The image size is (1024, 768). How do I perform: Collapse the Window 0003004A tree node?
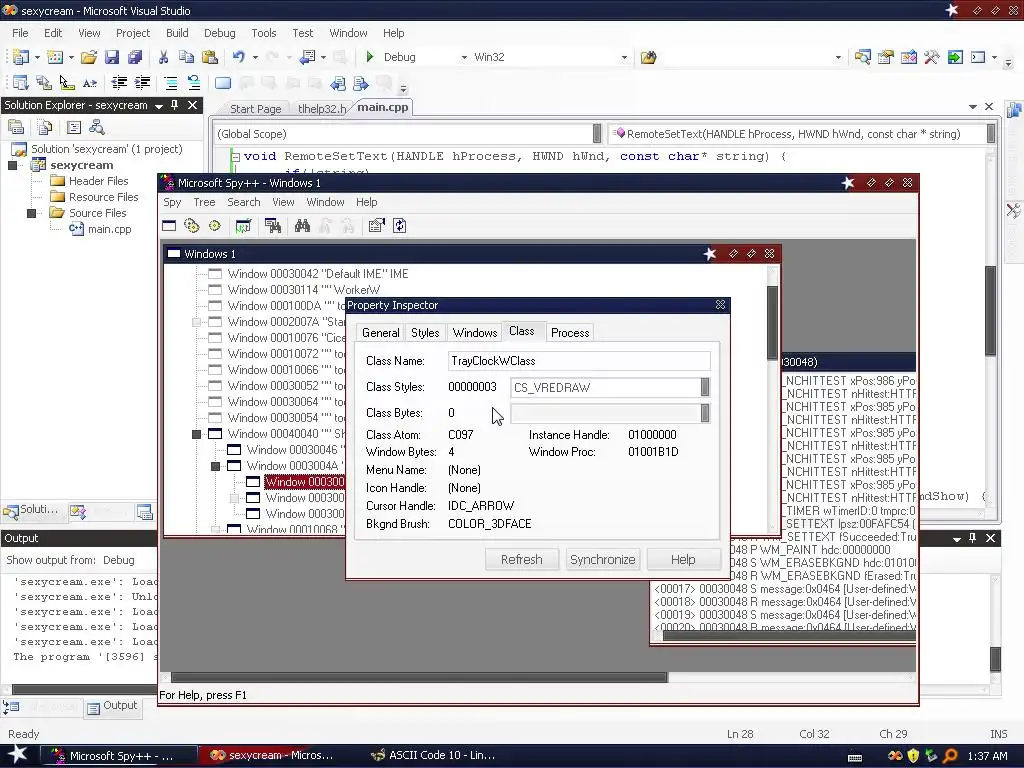click(x=216, y=466)
